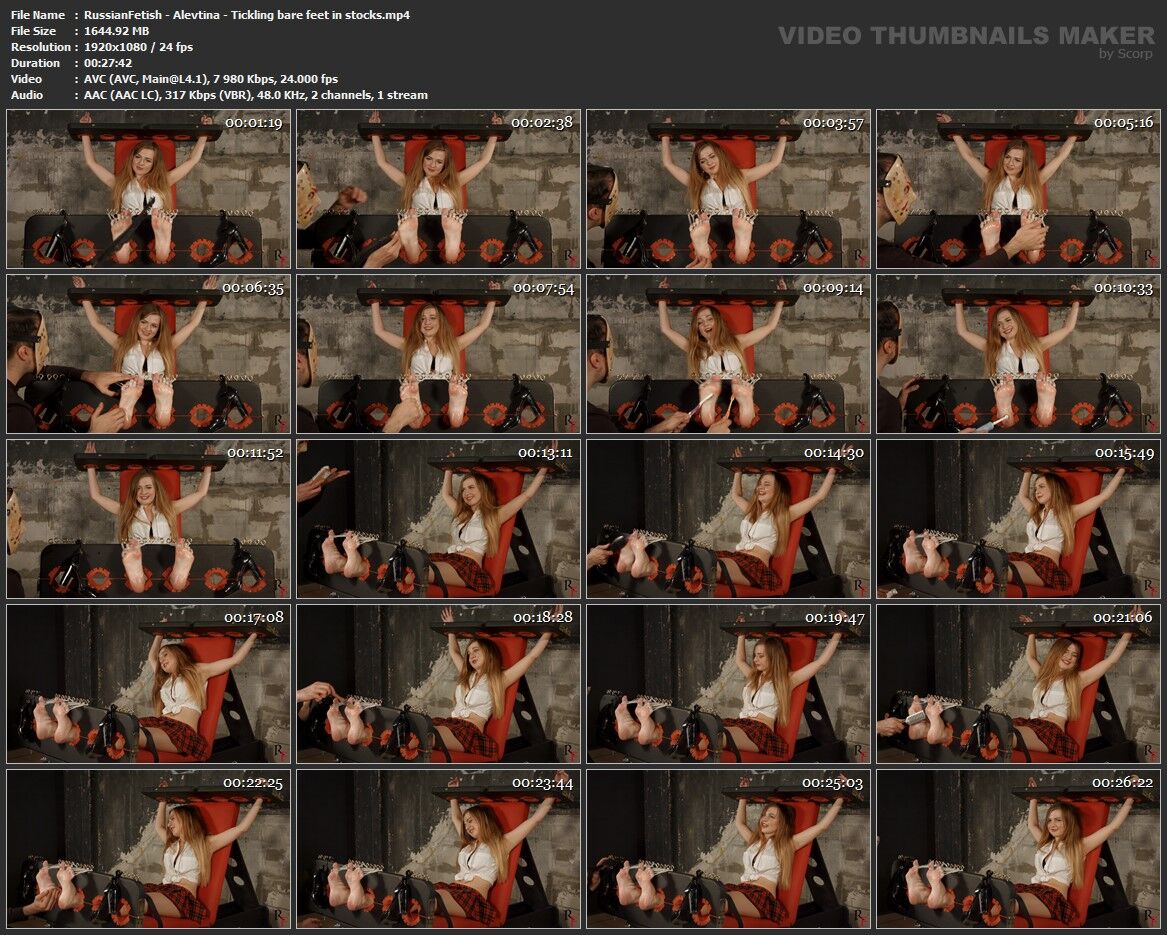The width and height of the screenshot is (1167, 935).
Task: Select the frame at 00:02:38
Action: 438,189
